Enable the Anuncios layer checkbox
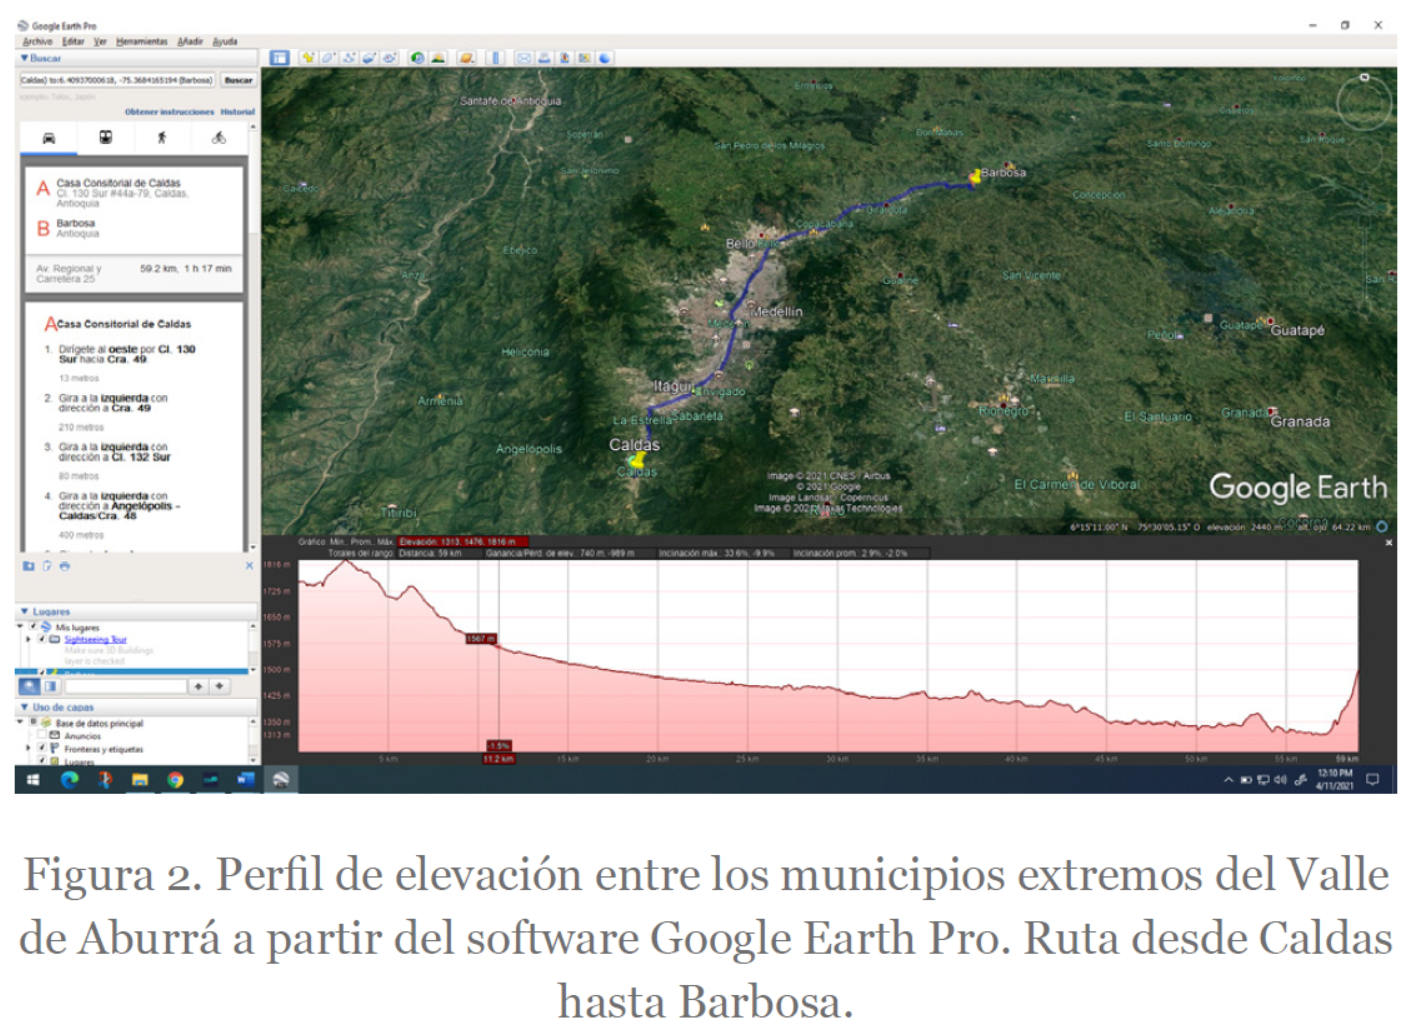1409x1034 pixels. (42, 734)
